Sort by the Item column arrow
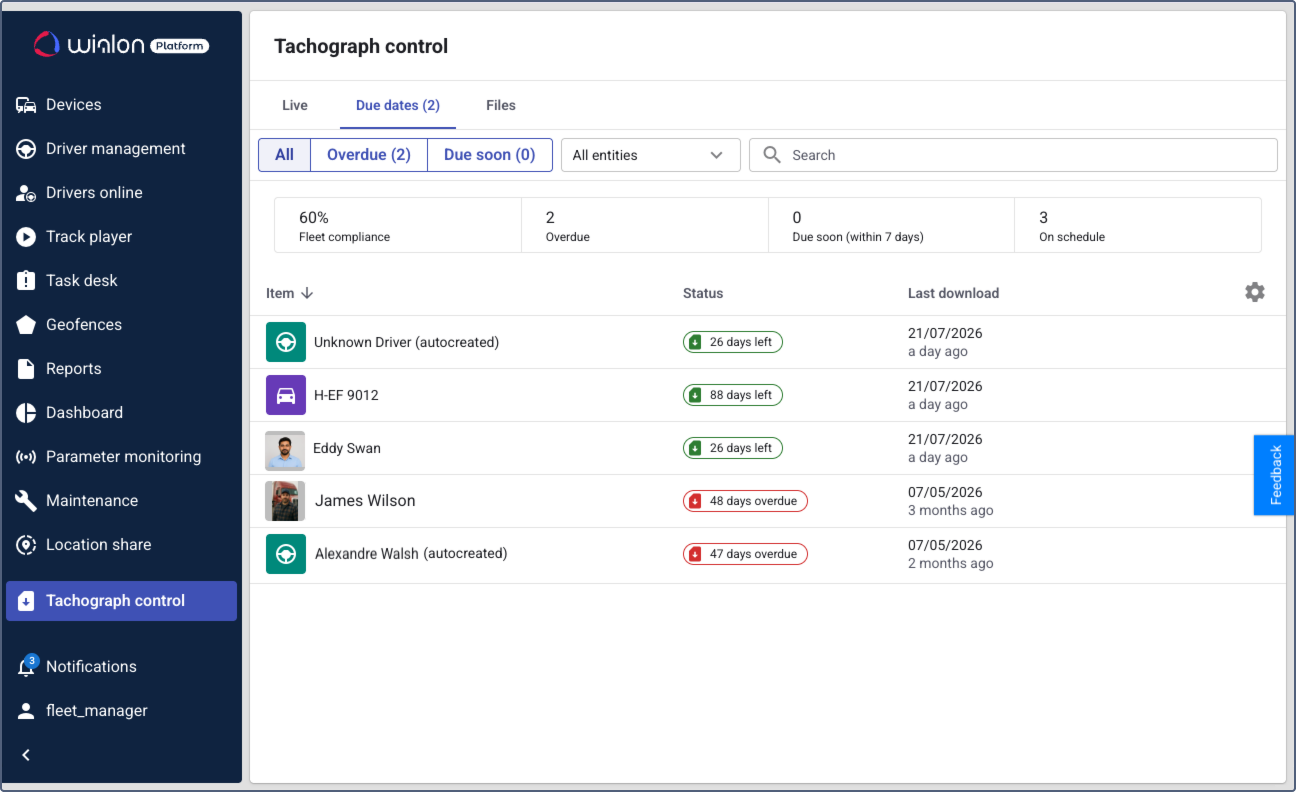 point(308,293)
